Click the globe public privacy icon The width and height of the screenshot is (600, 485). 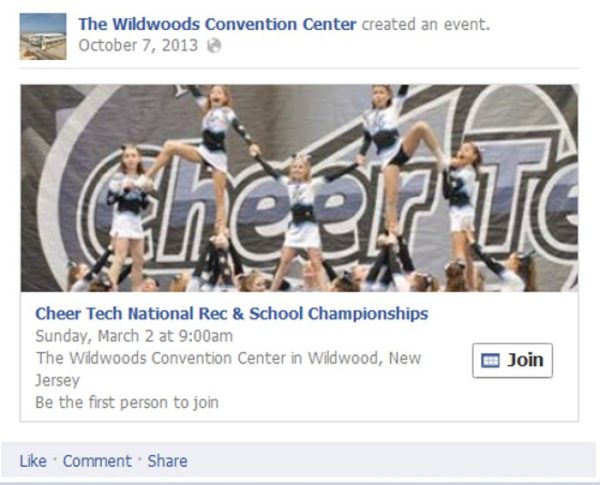[x=214, y=46]
